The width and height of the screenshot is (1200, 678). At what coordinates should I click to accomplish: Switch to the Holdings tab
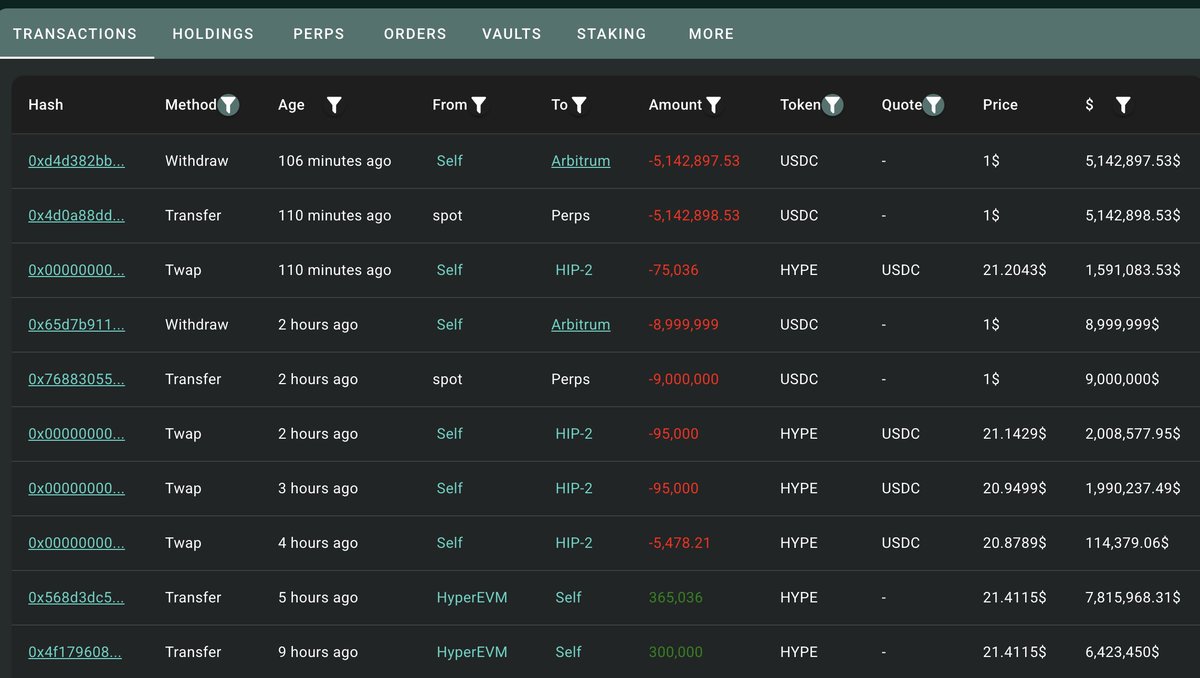coord(213,33)
